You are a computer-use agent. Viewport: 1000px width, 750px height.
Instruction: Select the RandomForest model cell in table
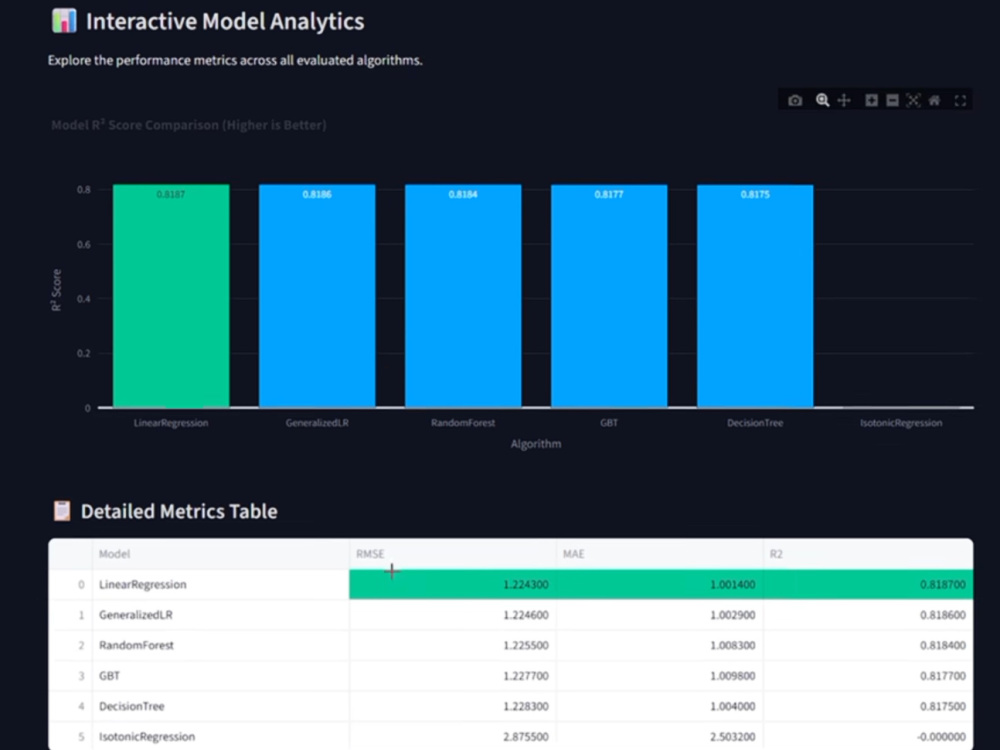[x=221, y=645]
